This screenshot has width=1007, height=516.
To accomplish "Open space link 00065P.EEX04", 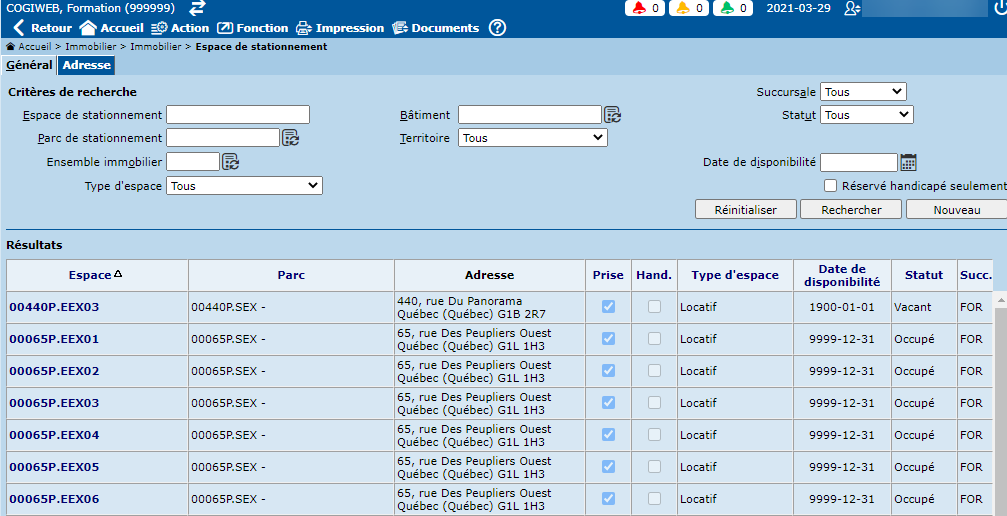I will (x=54, y=435).
